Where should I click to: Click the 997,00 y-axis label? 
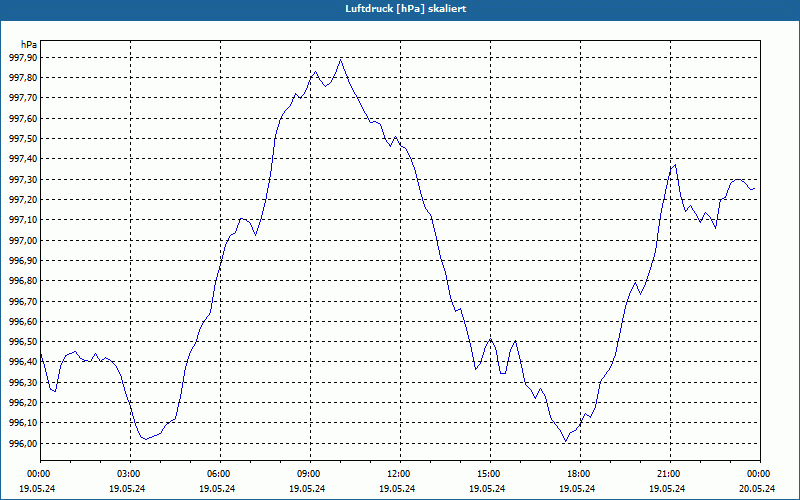click(23, 240)
